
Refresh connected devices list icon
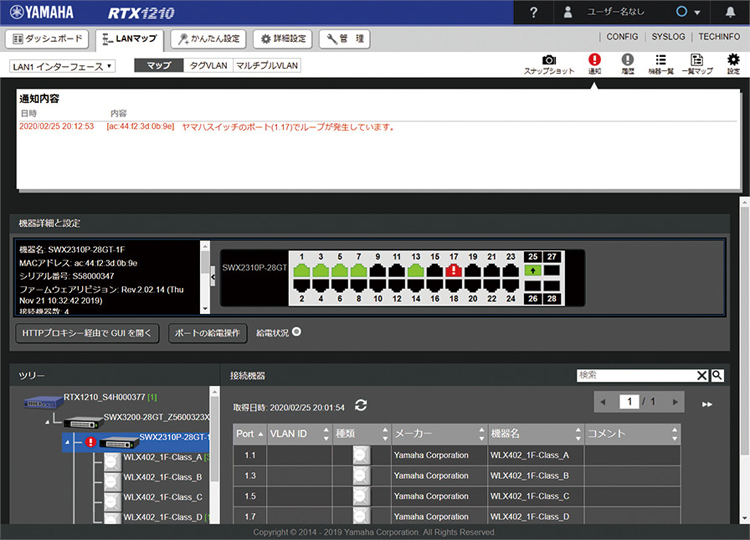361,406
